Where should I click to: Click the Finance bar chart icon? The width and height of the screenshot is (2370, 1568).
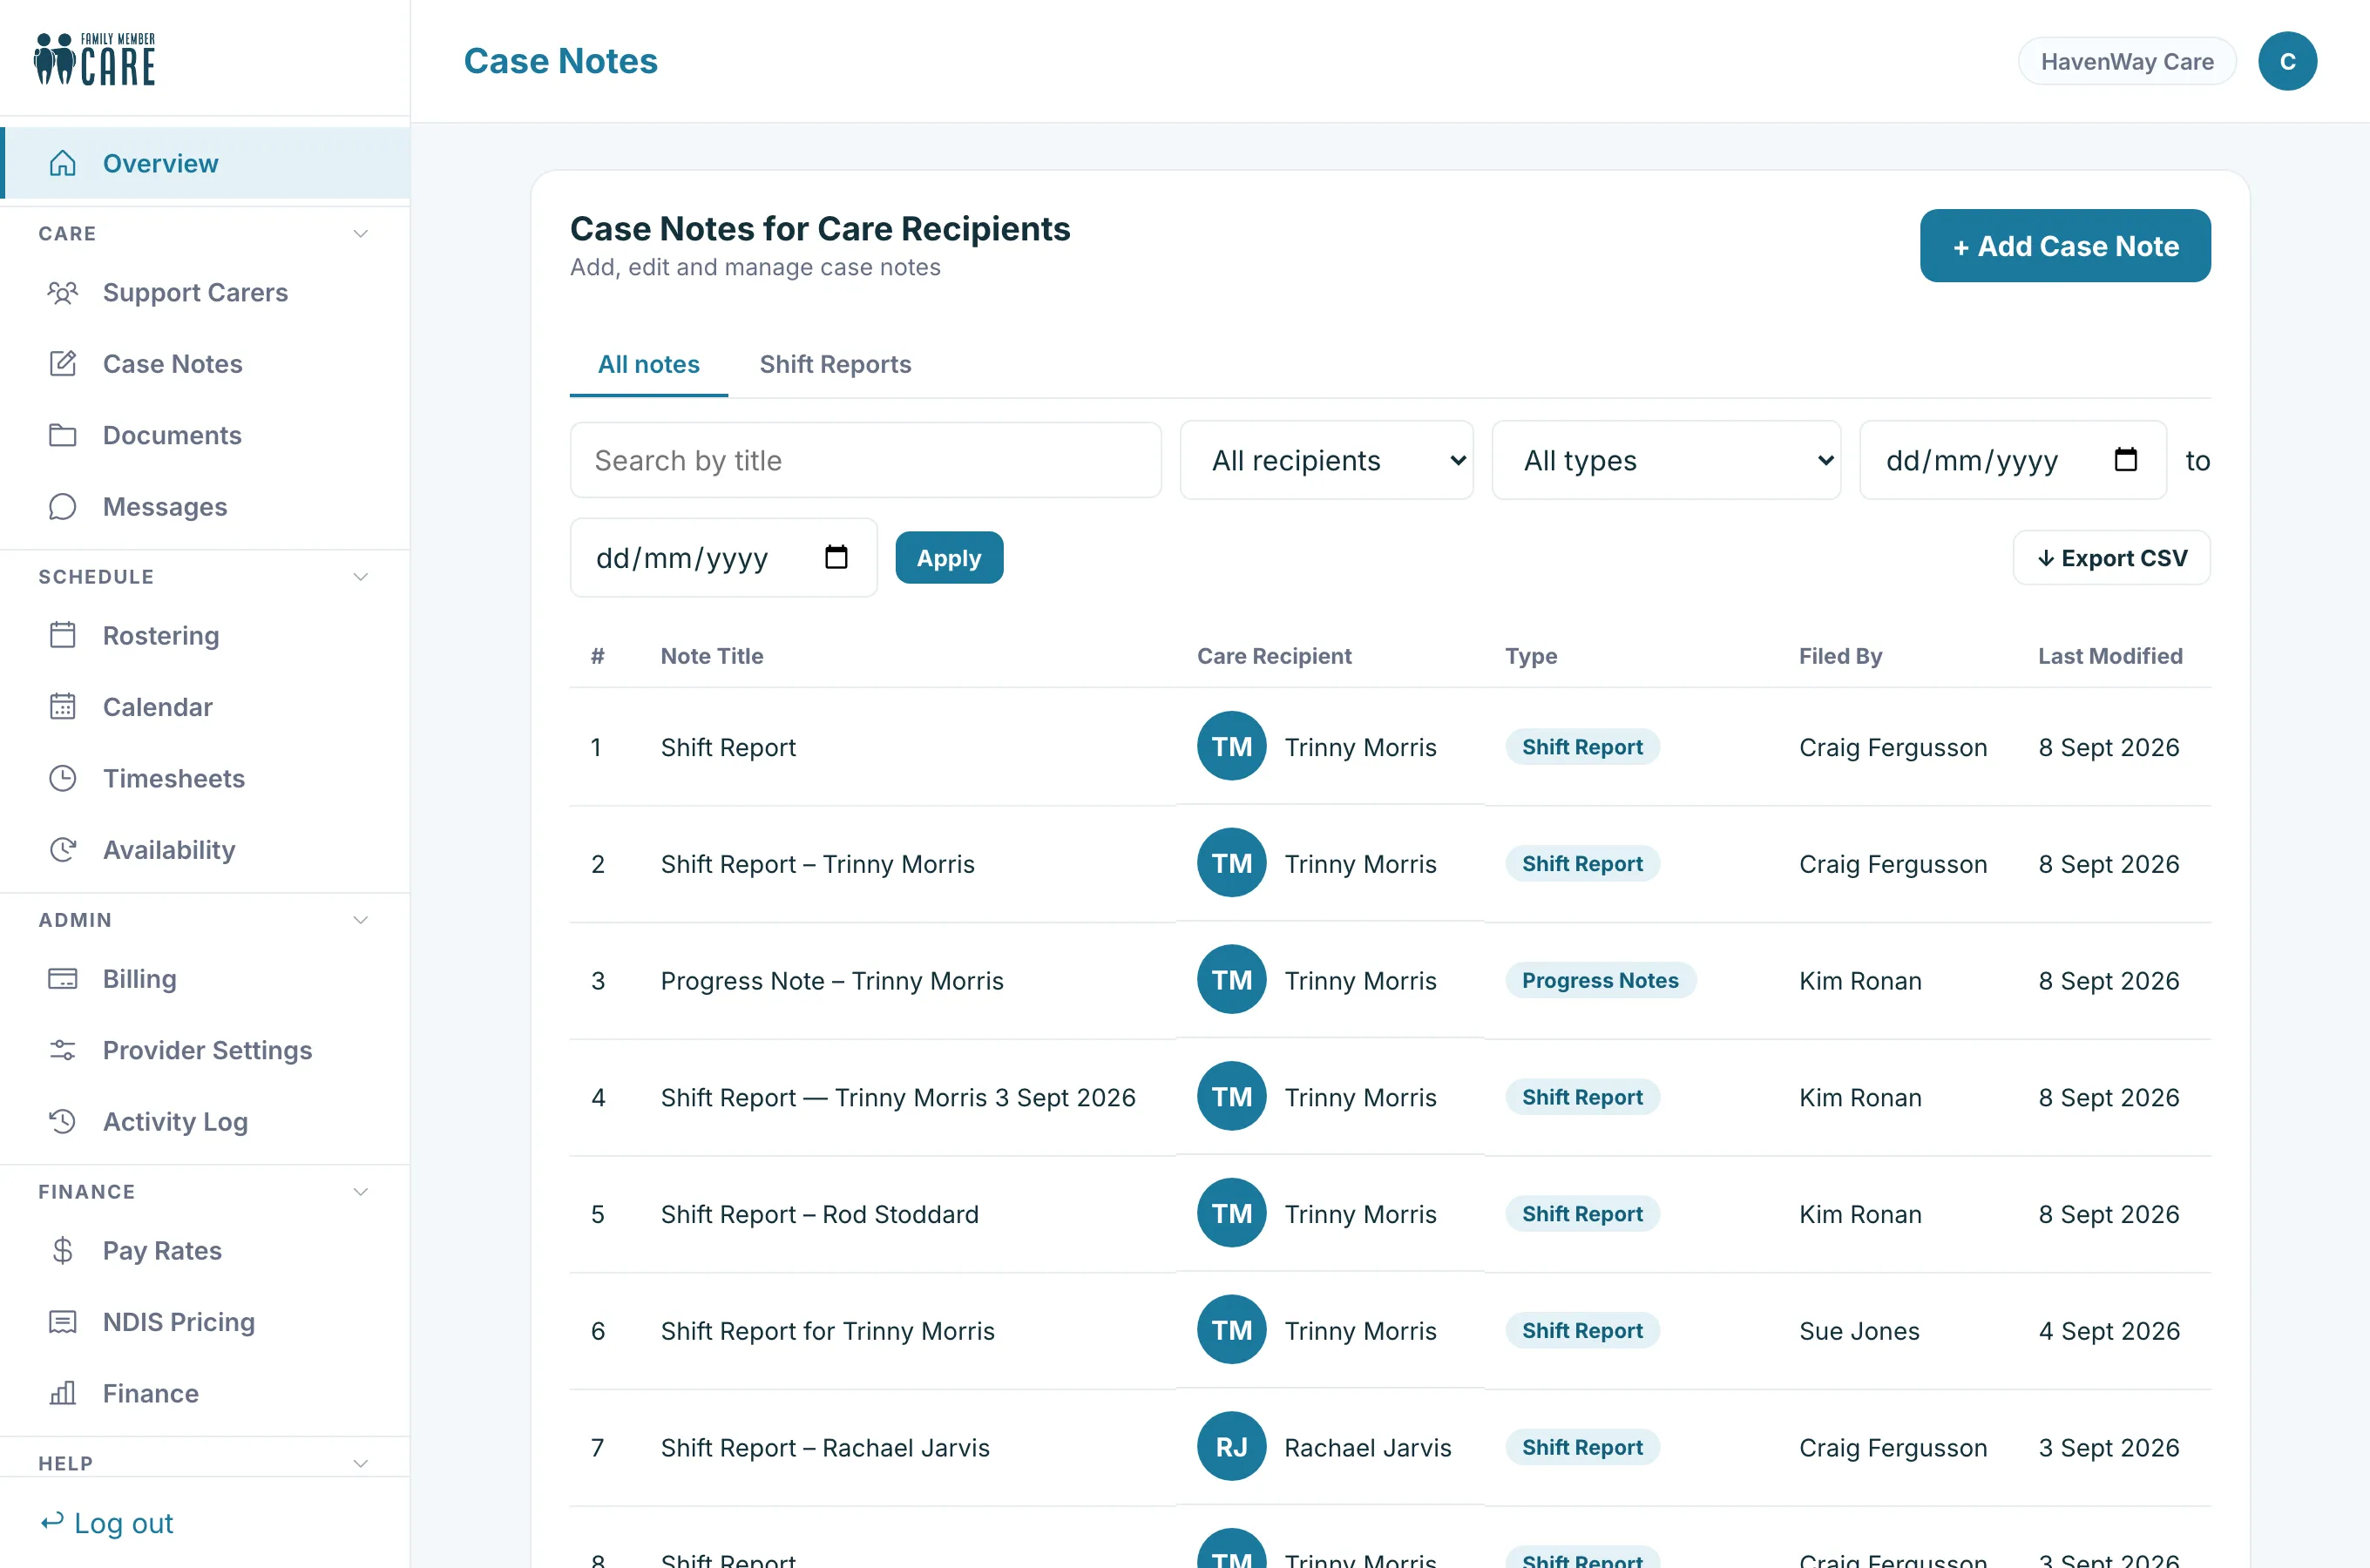pos(63,1393)
